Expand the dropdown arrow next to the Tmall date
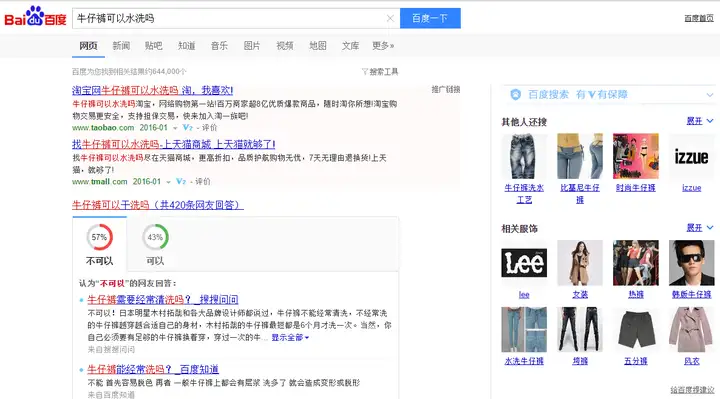Viewport: 720px width, 399px height. (x=169, y=182)
